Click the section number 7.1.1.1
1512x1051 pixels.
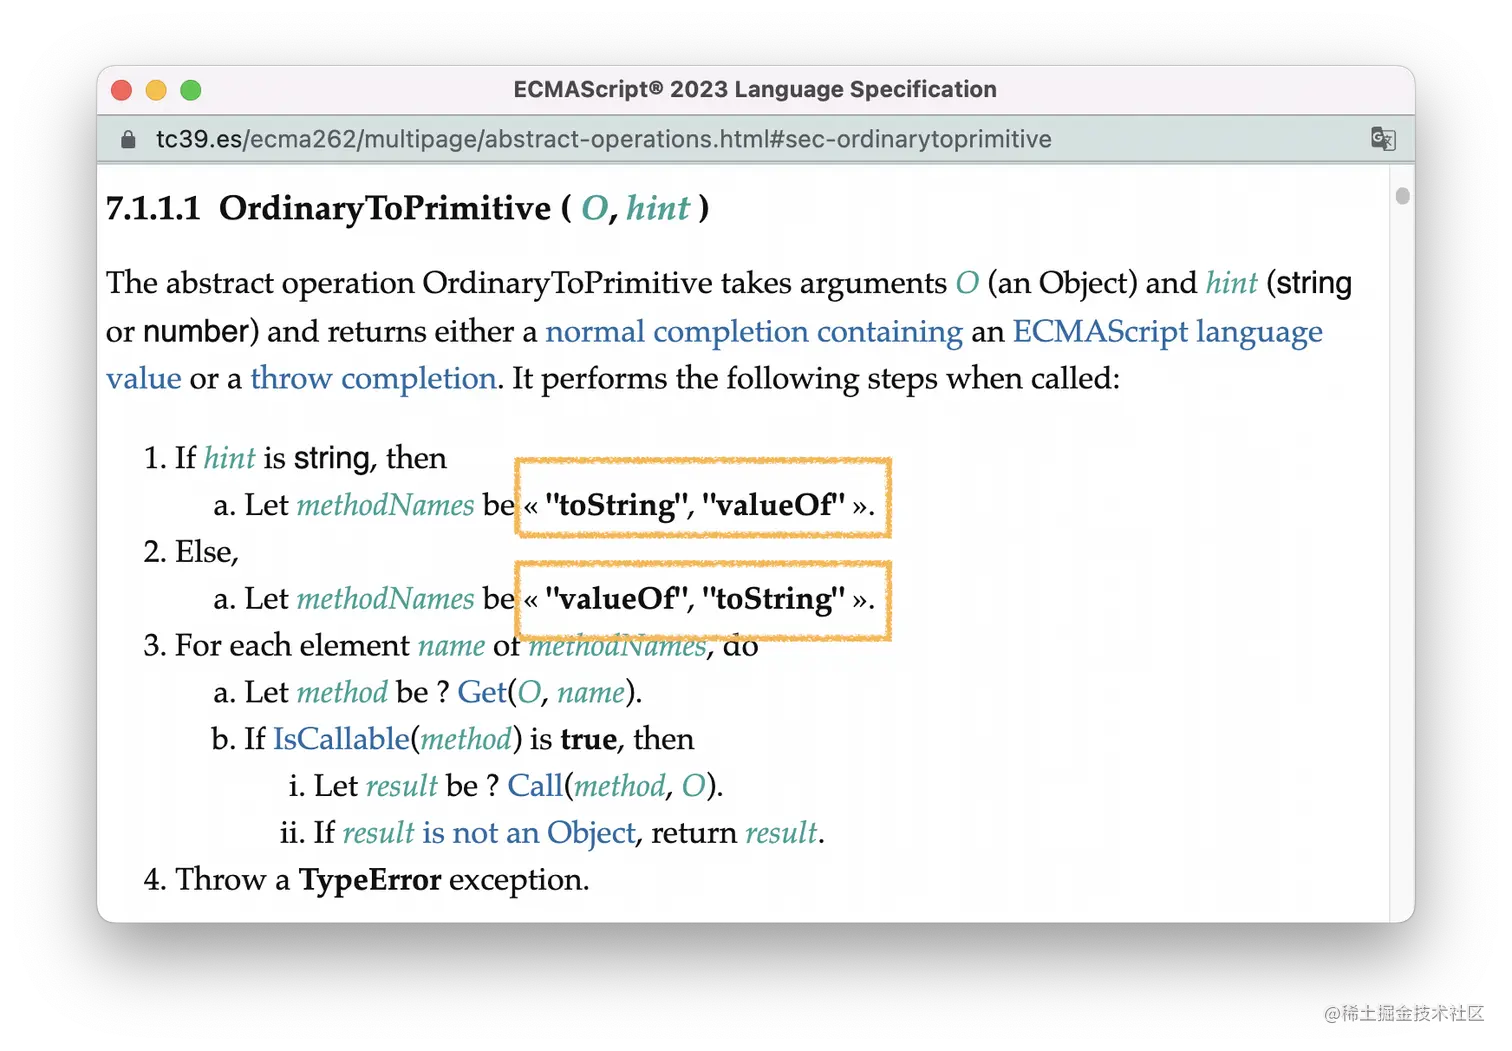pyautogui.click(x=153, y=208)
